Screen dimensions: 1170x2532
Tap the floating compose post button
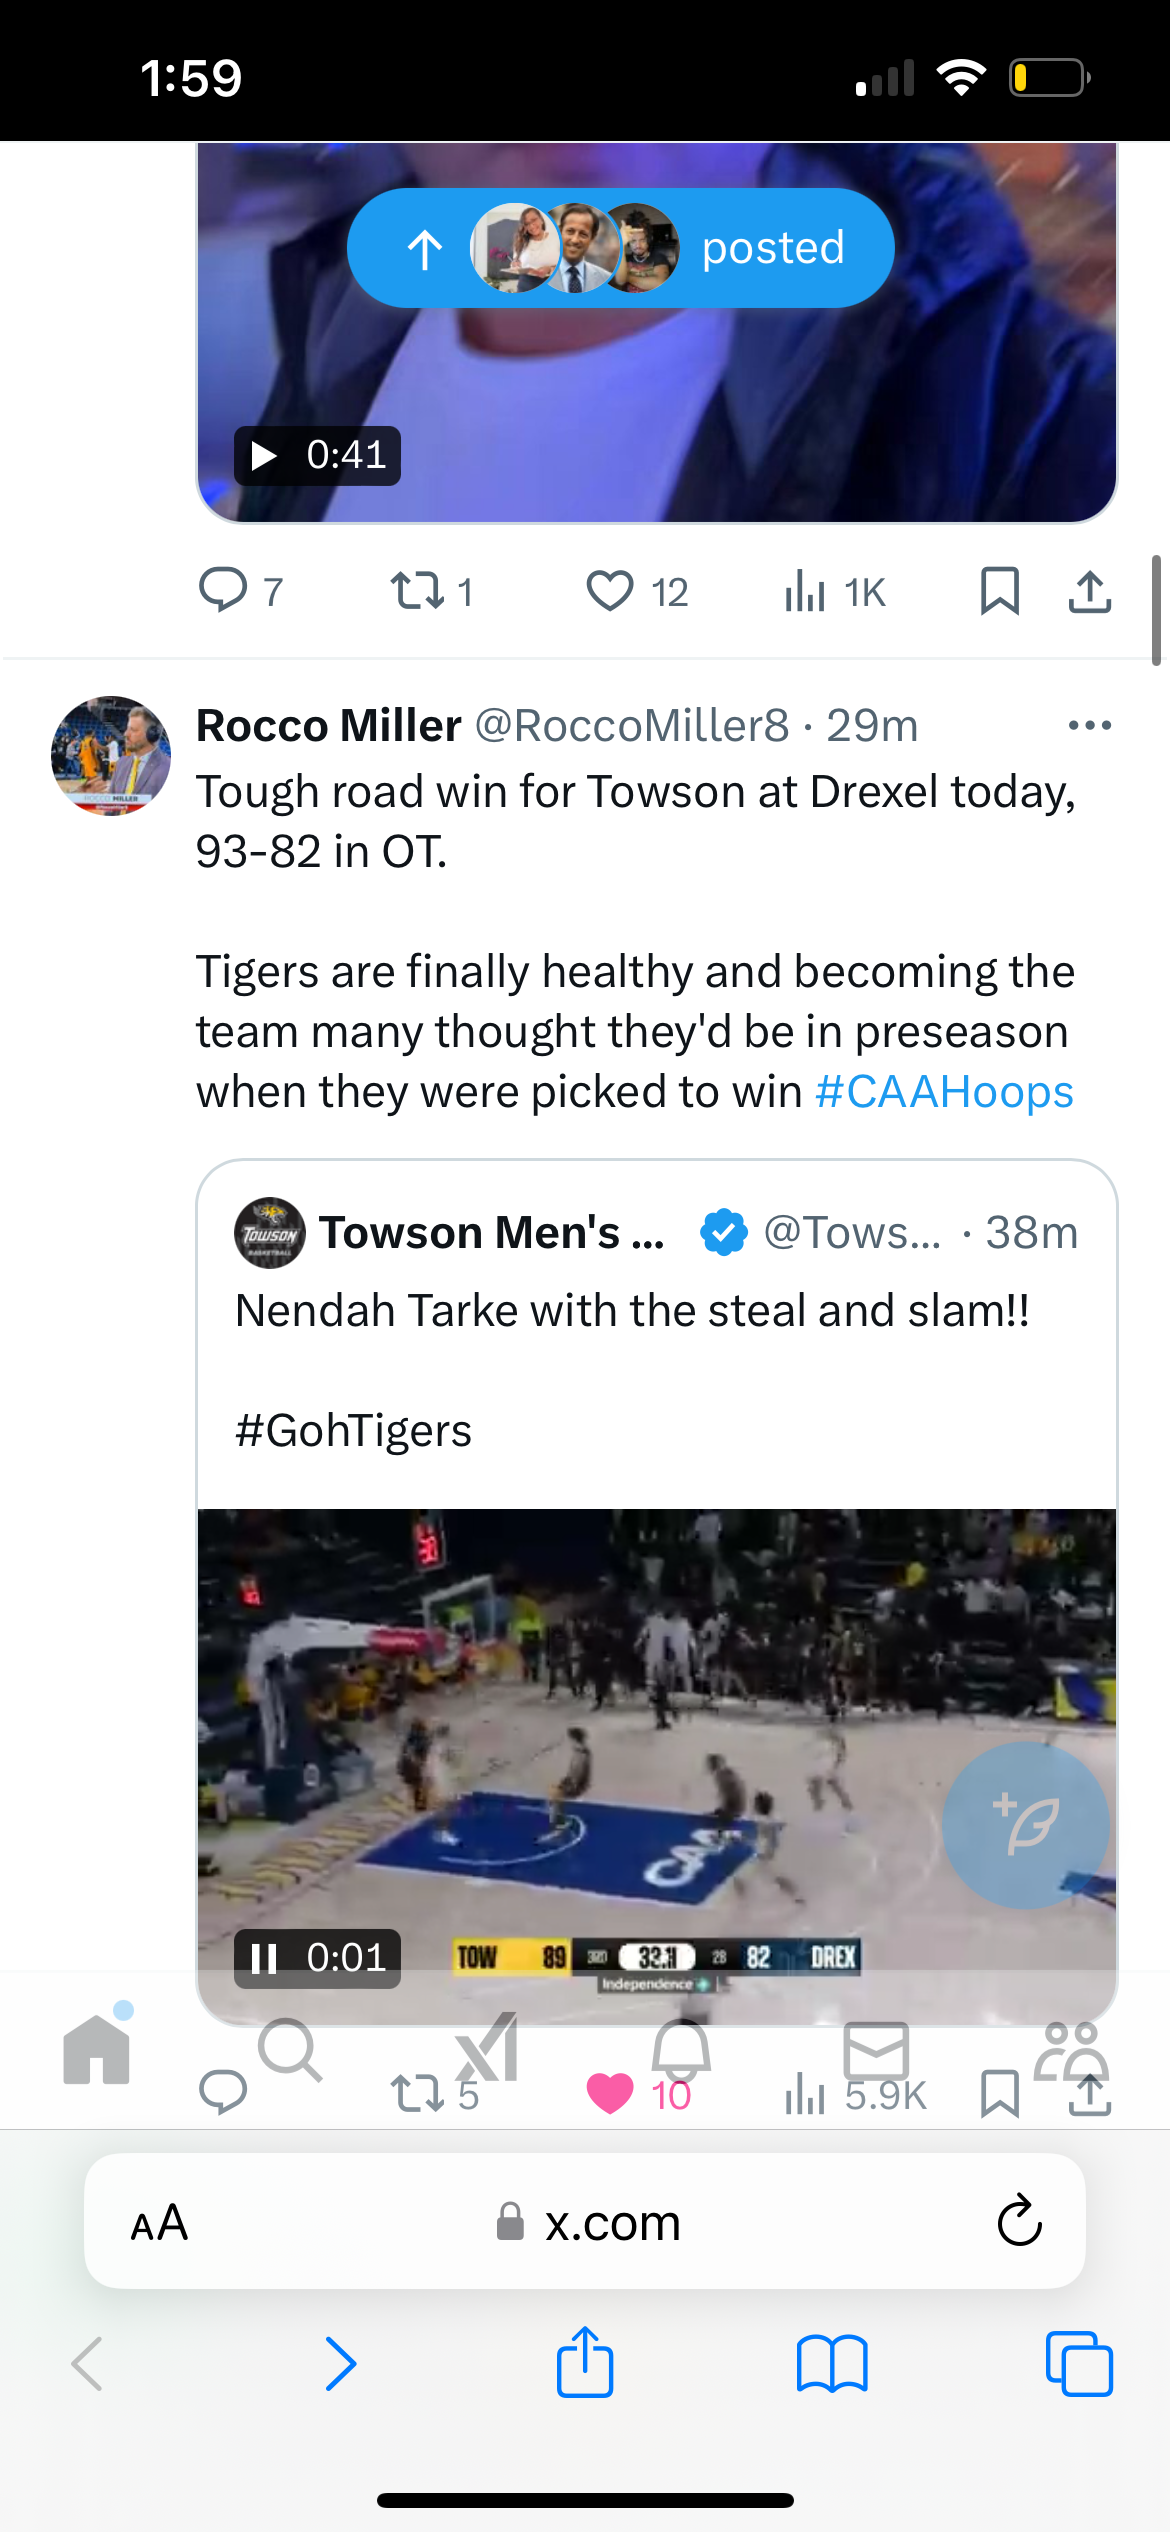(1025, 1824)
